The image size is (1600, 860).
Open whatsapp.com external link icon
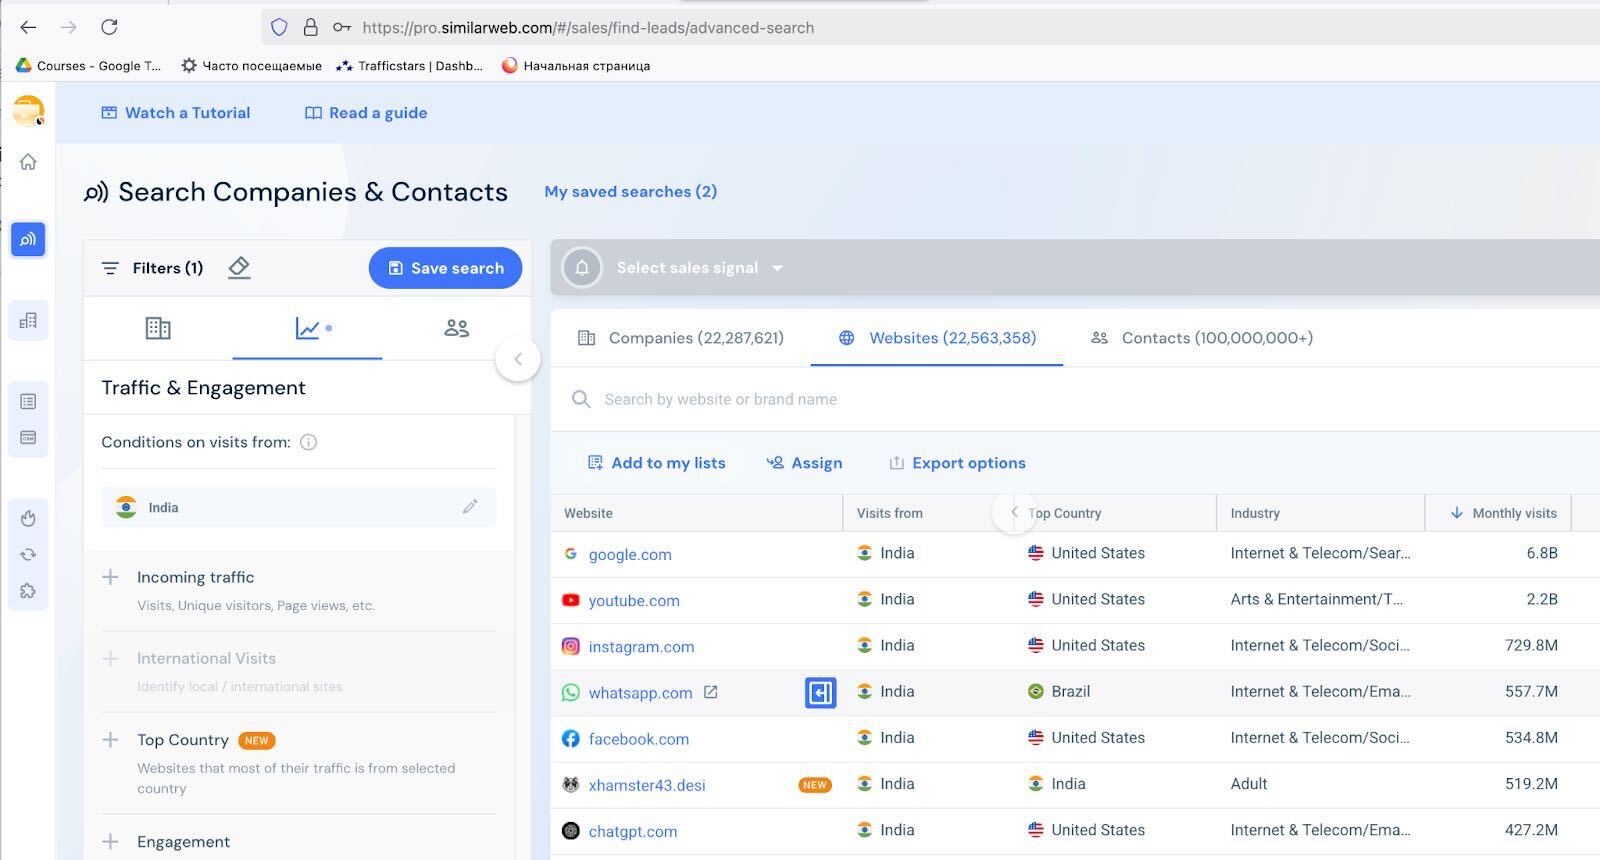point(711,692)
